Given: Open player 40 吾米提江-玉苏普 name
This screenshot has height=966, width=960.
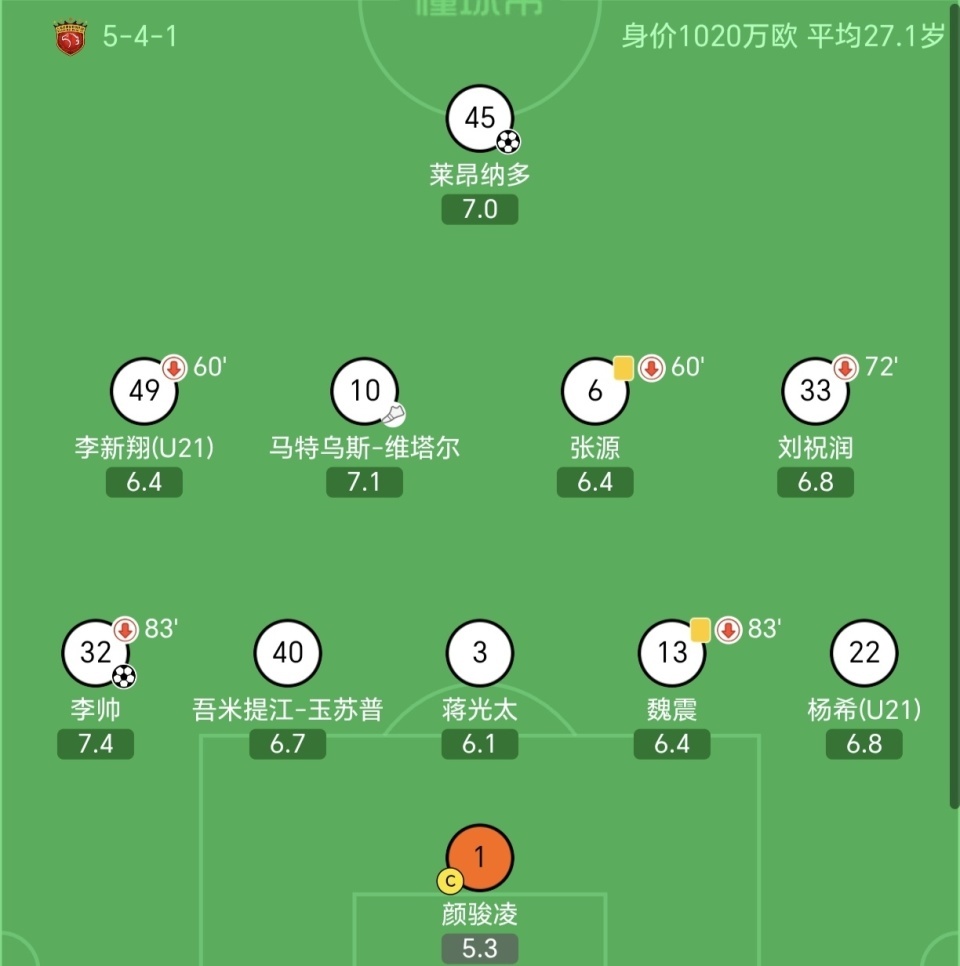Looking at the screenshot, I should pos(288,709).
